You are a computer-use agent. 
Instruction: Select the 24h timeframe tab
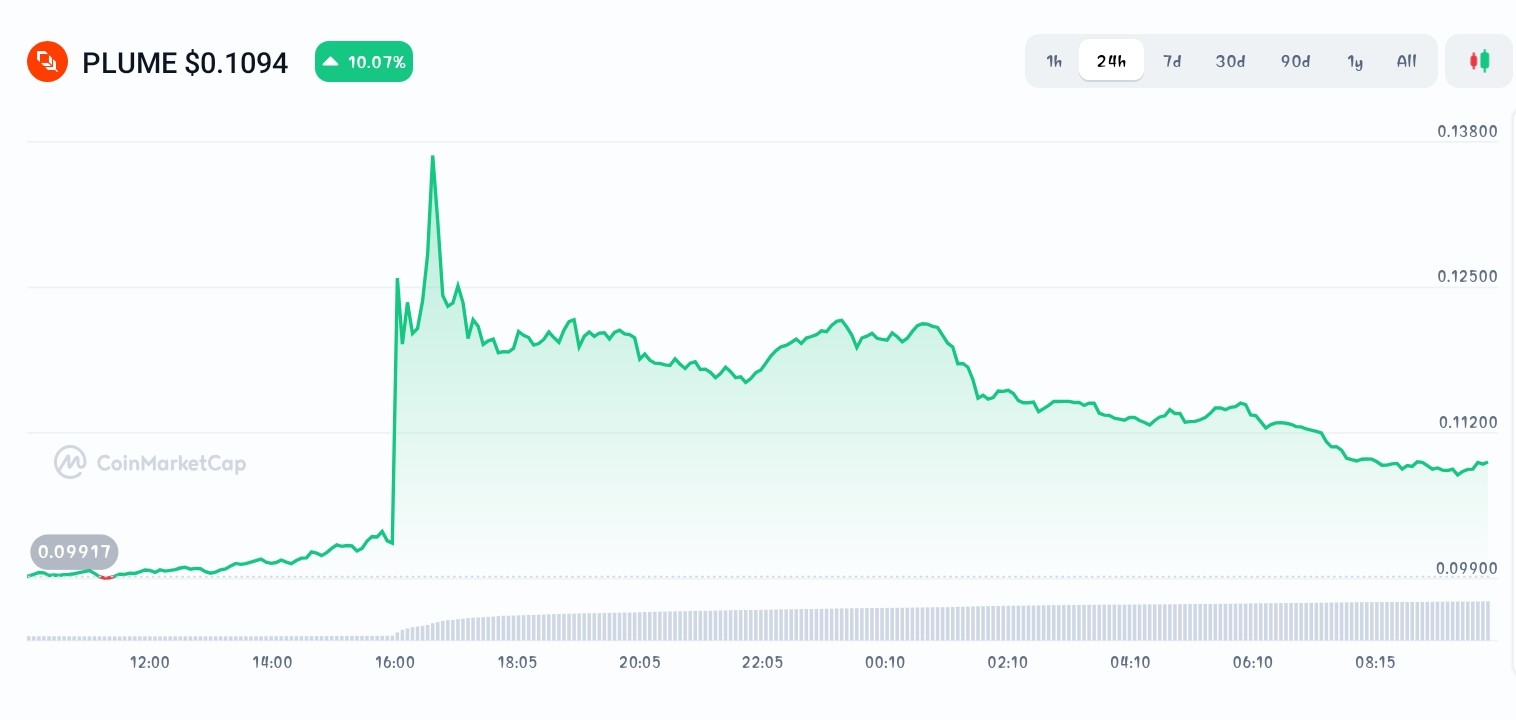1111,61
